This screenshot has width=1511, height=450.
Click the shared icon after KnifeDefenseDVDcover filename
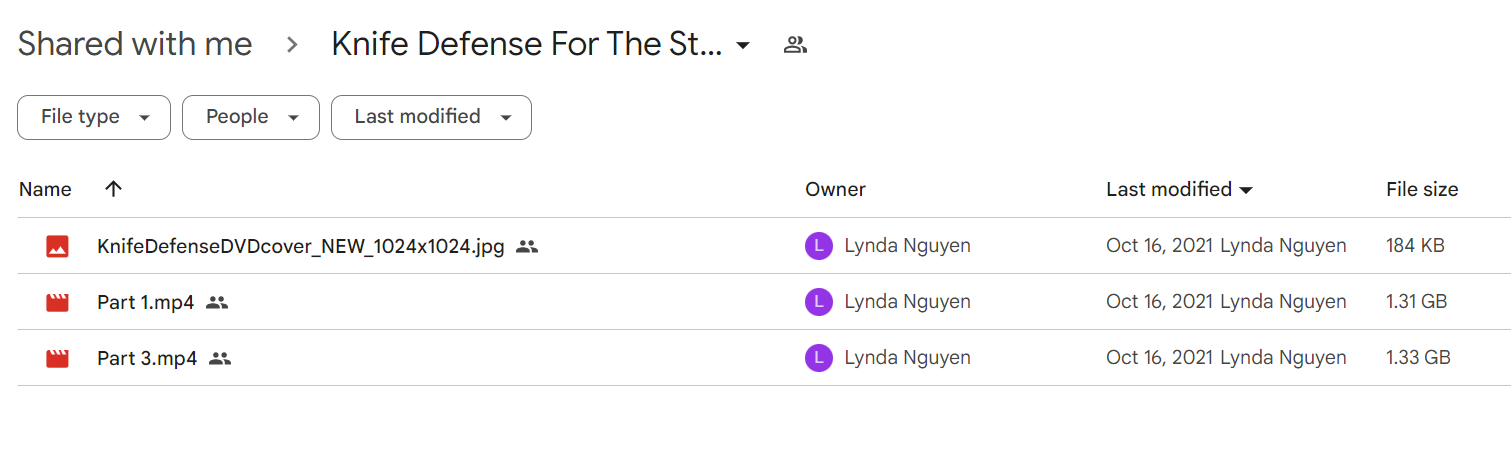coord(527,246)
